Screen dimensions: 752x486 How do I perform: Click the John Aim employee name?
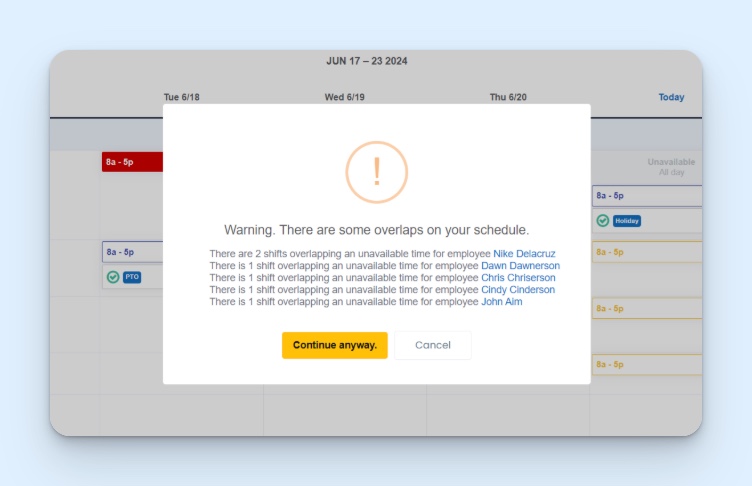(x=501, y=302)
